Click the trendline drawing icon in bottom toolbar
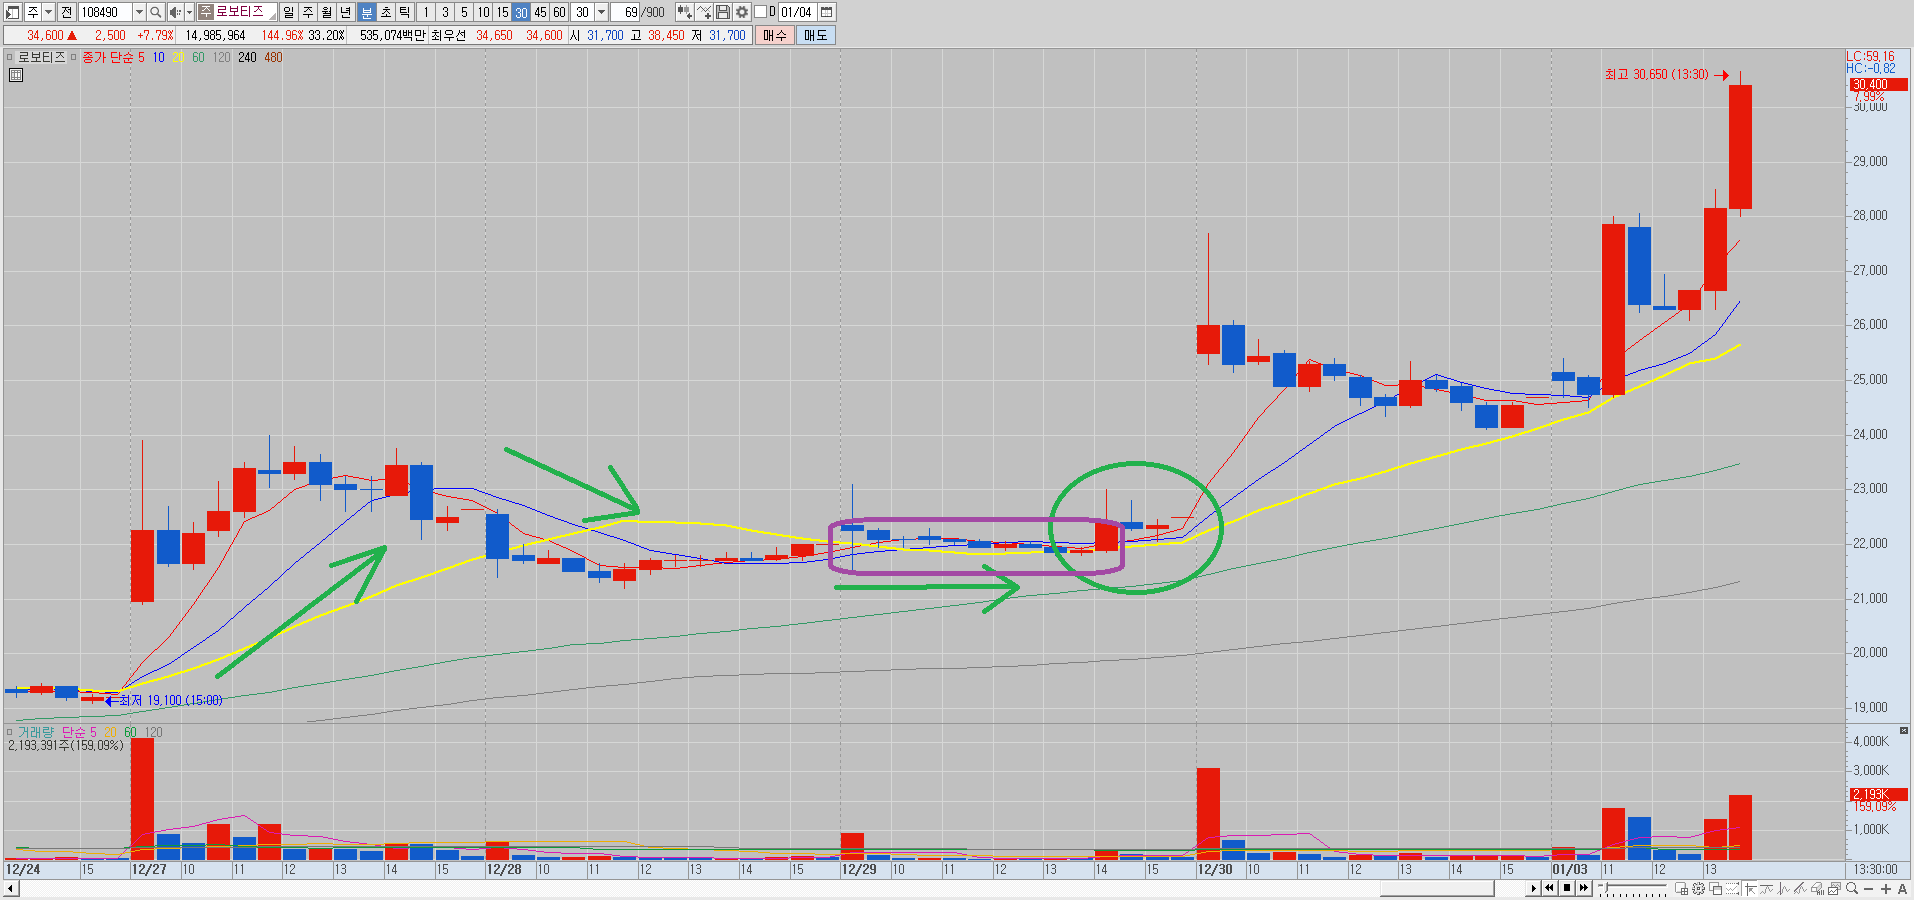The width and height of the screenshot is (1914, 900). [x=1766, y=888]
